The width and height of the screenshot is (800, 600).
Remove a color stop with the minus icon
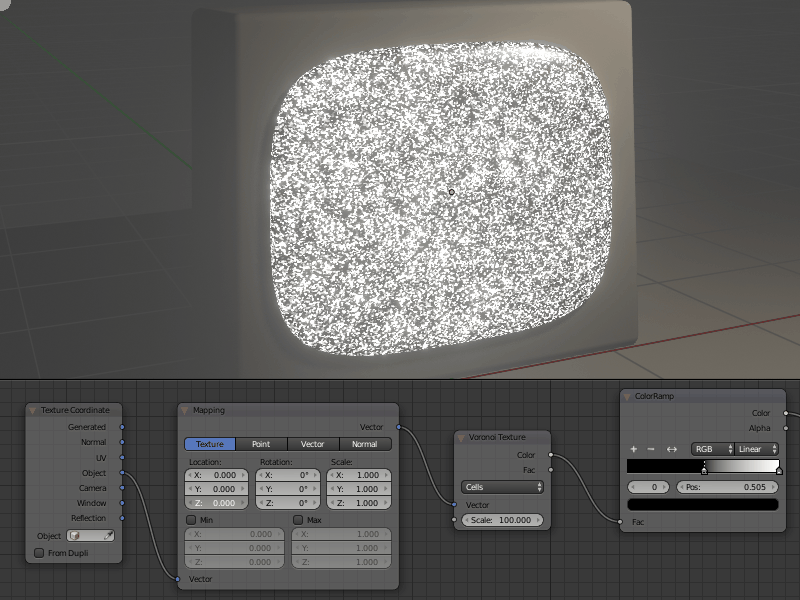[x=649, y=449]
